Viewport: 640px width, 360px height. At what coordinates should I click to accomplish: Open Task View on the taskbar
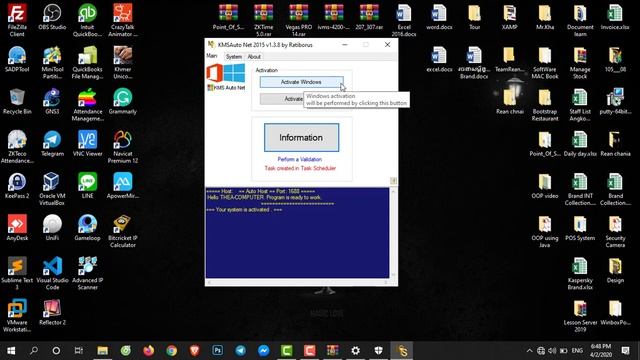(x=78, y=351)
